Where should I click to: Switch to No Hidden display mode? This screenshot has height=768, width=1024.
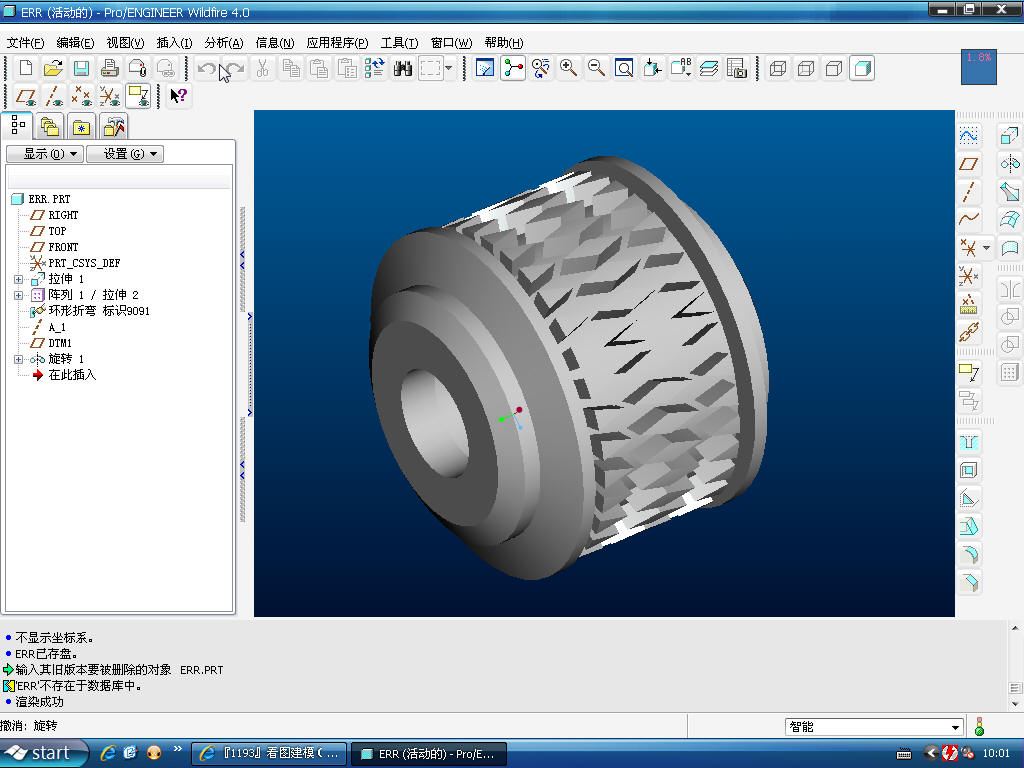(x=834, y=68)
